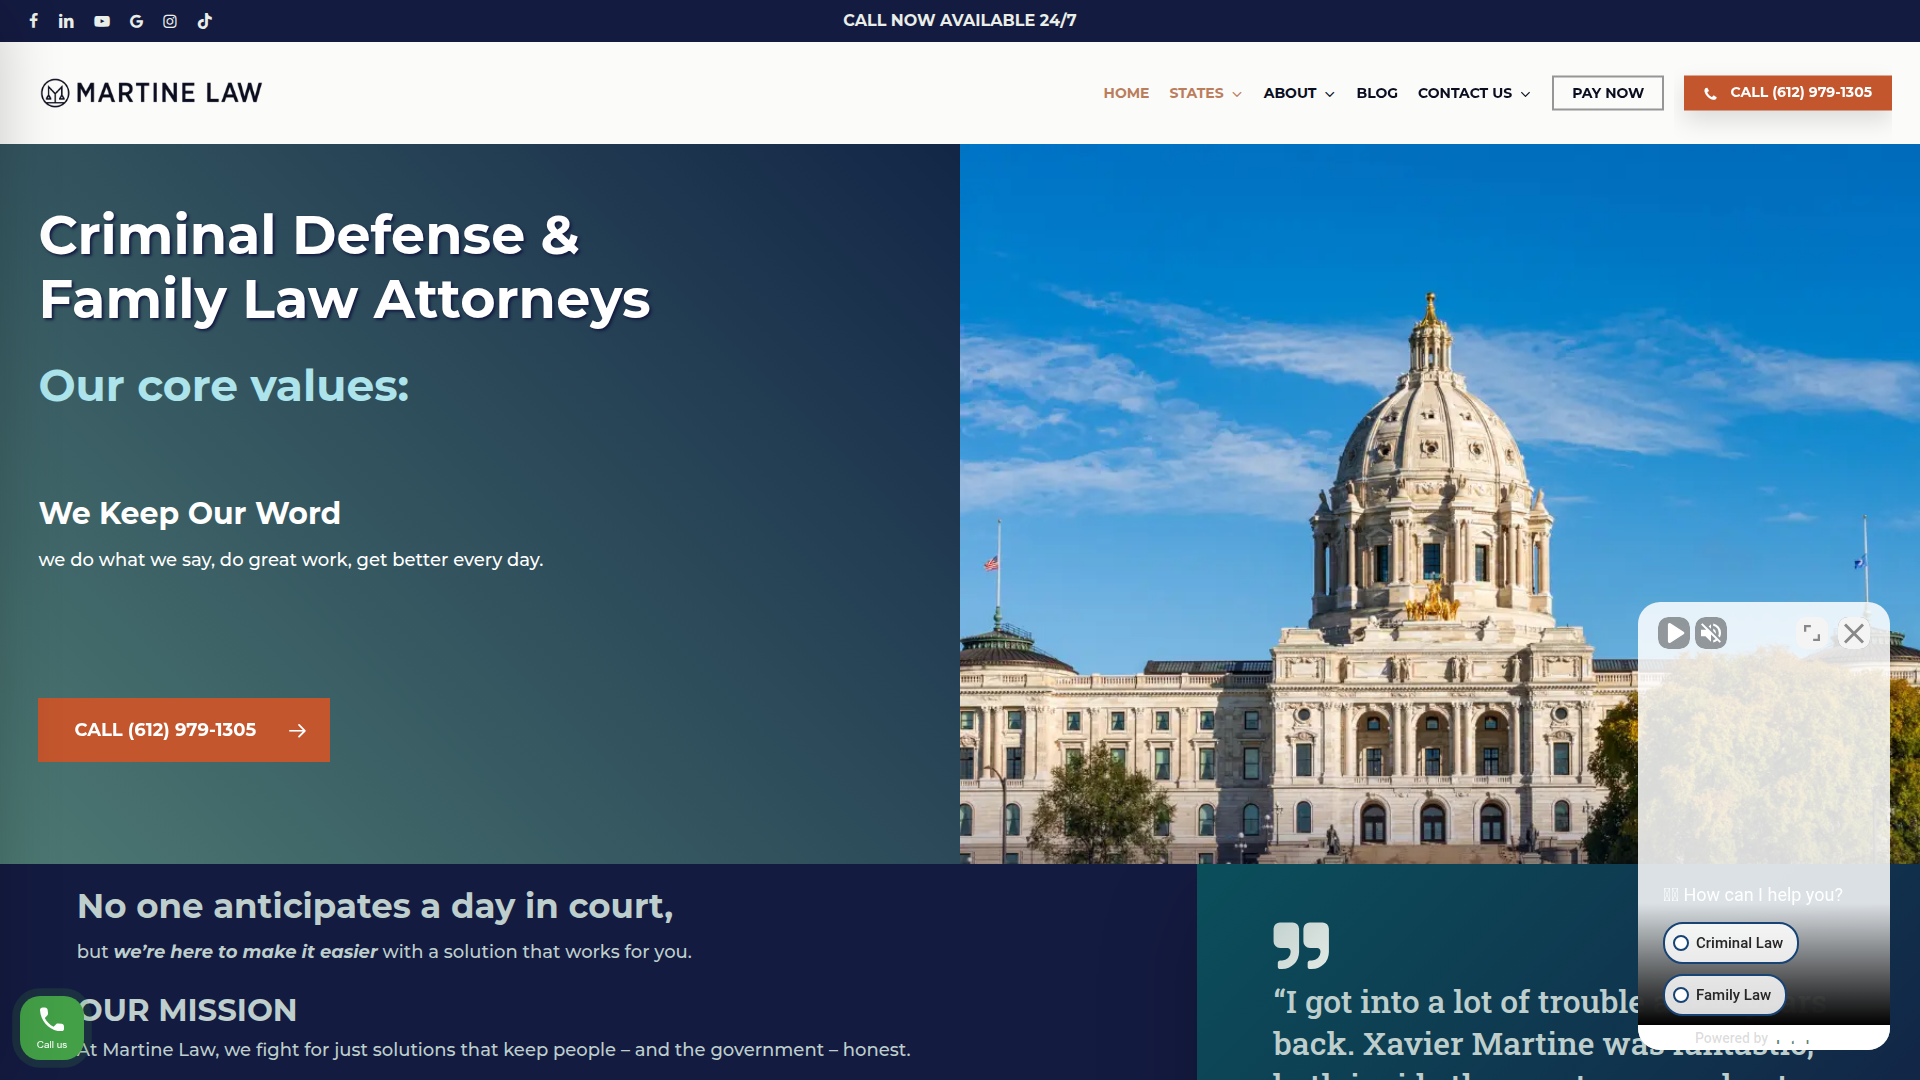The image size is (1920, 1080).
Task: Expand the Contact Us dropdown menu
Action: (1474, 93)
